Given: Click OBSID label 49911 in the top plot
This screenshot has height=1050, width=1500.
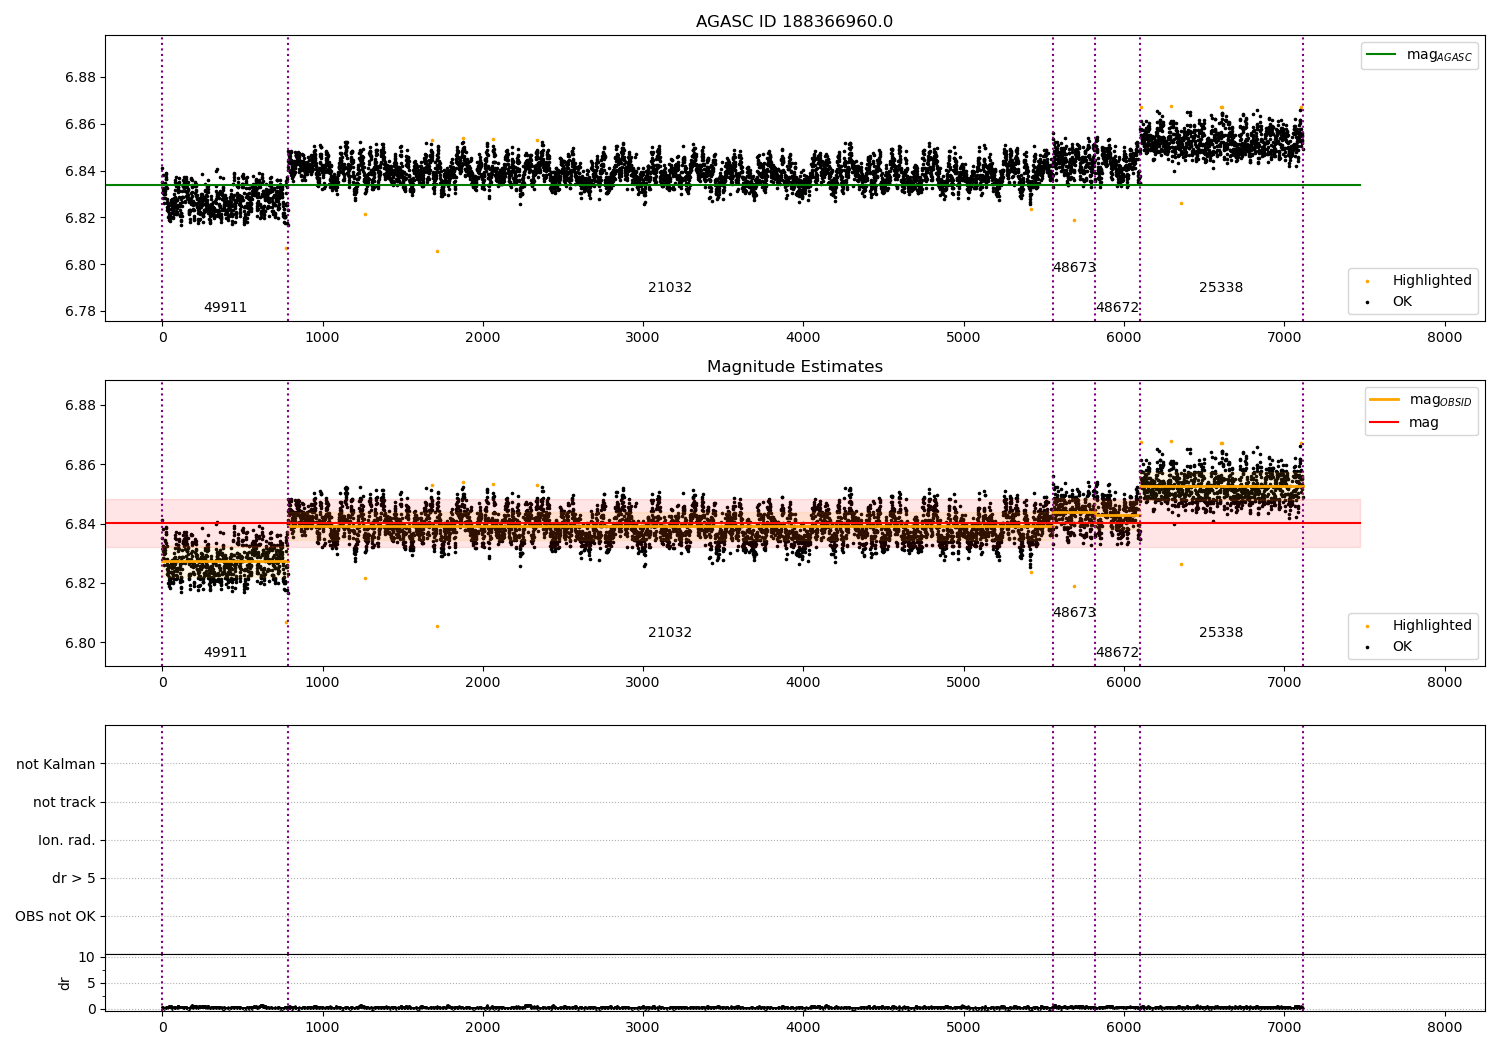Looking at the screenshot, I should tap(225, 308).
